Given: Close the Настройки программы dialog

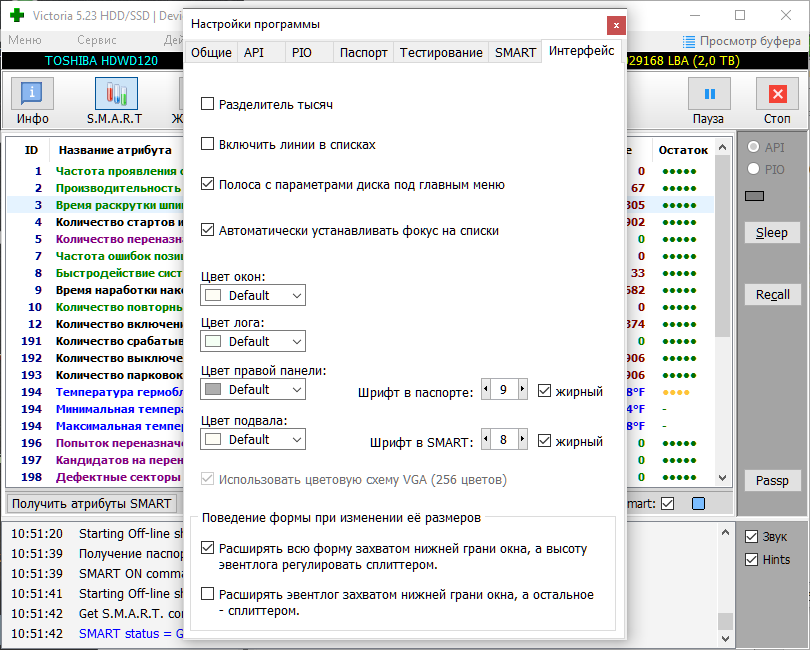Looking at the screenshot, I should coord(616,25).
